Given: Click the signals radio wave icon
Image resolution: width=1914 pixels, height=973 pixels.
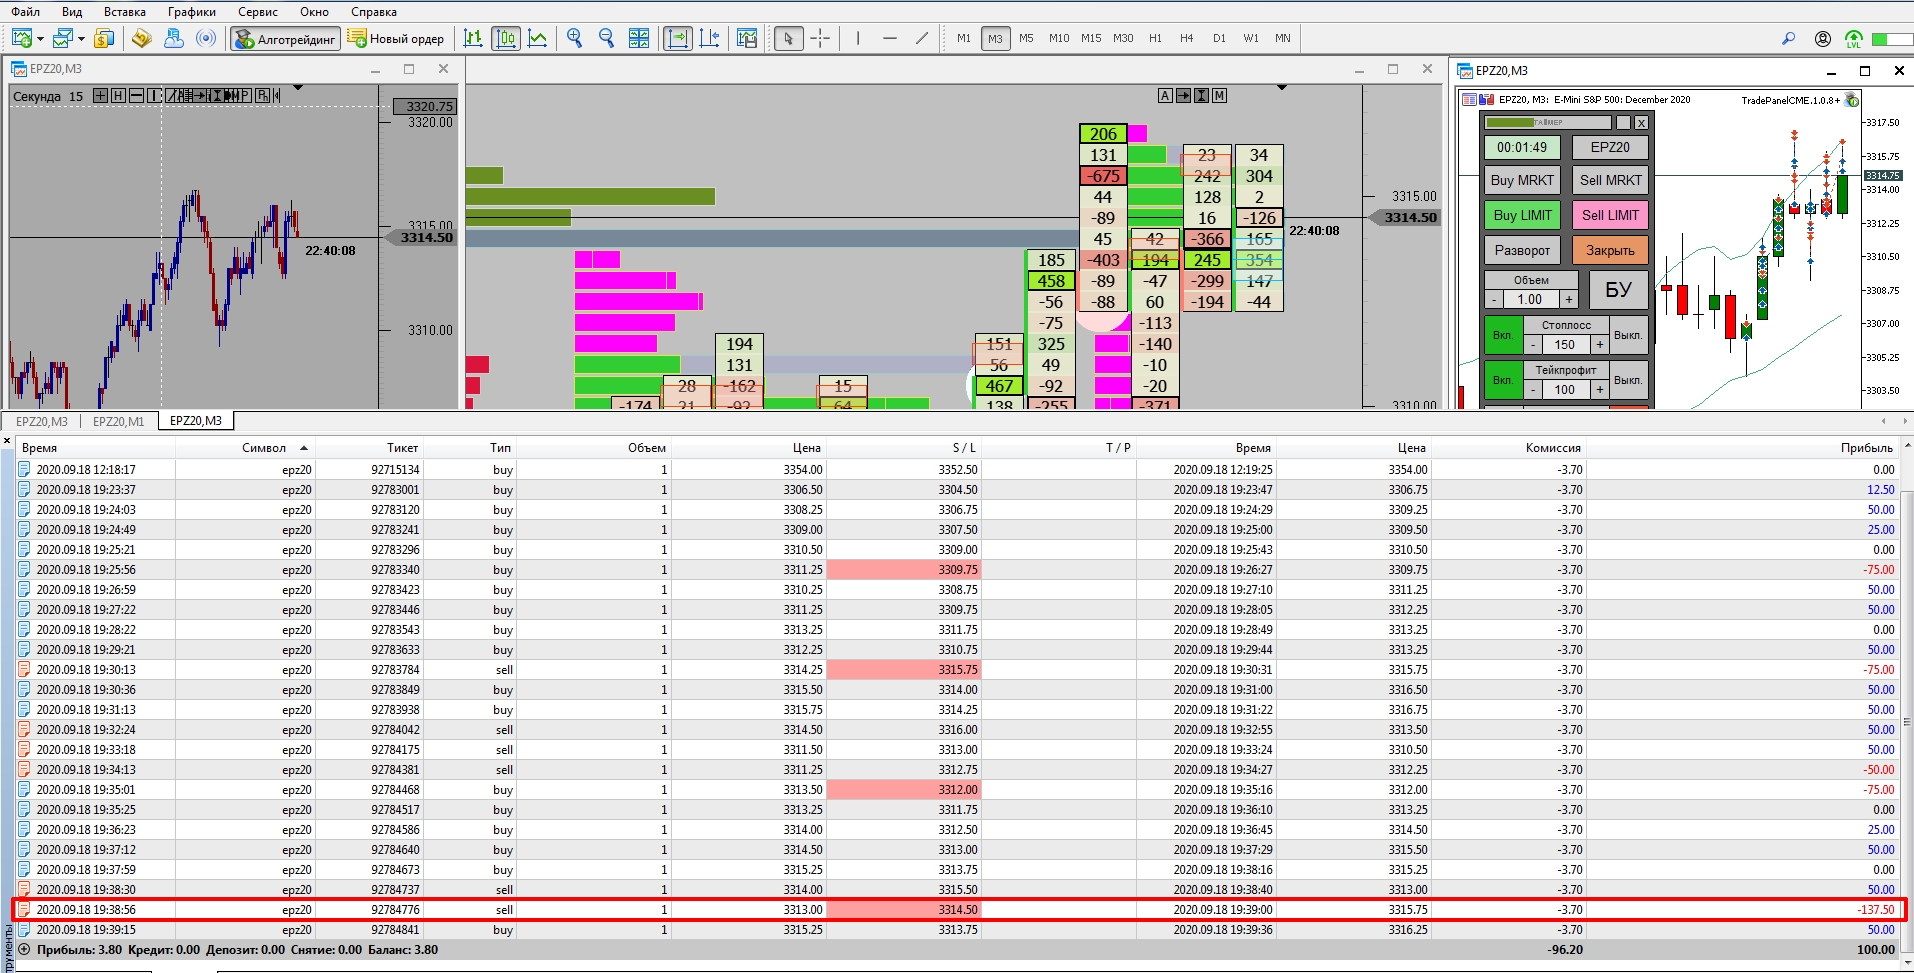Looking at the screenshot, I should coord(206,38).
